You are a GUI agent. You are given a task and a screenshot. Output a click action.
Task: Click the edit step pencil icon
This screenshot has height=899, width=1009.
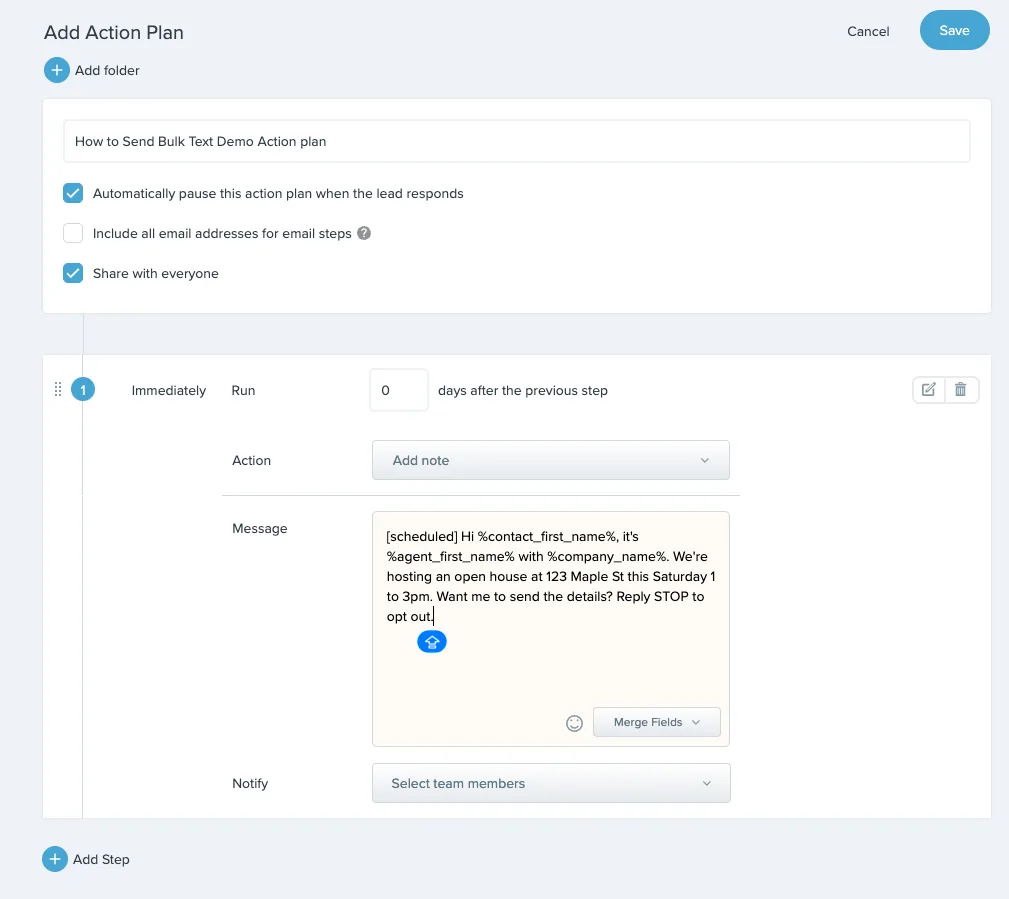(929, 389)
